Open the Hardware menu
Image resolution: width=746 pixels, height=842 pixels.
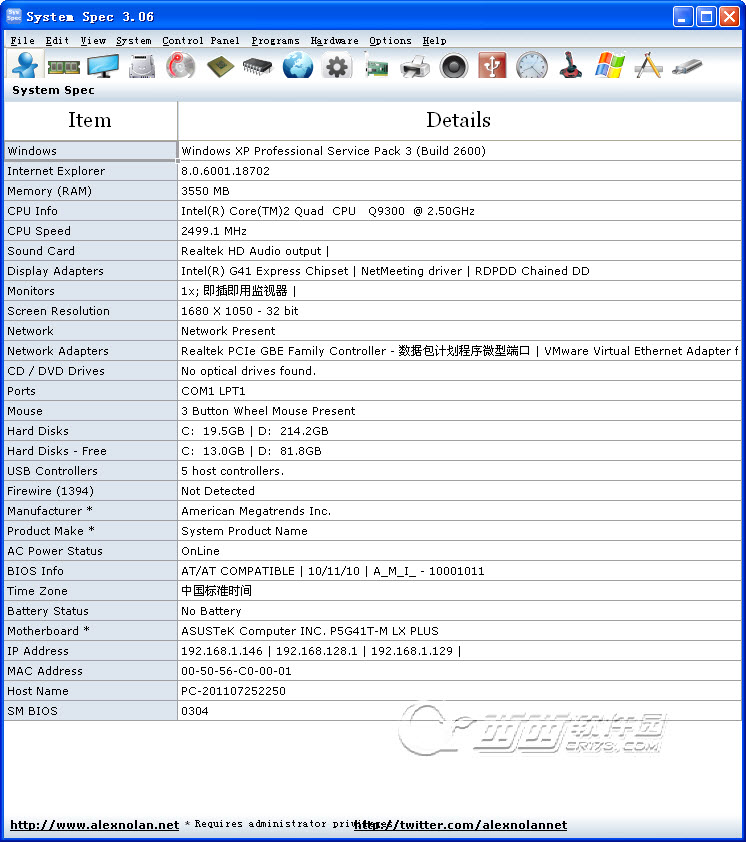pyautogui.click(x=335, y=41)
